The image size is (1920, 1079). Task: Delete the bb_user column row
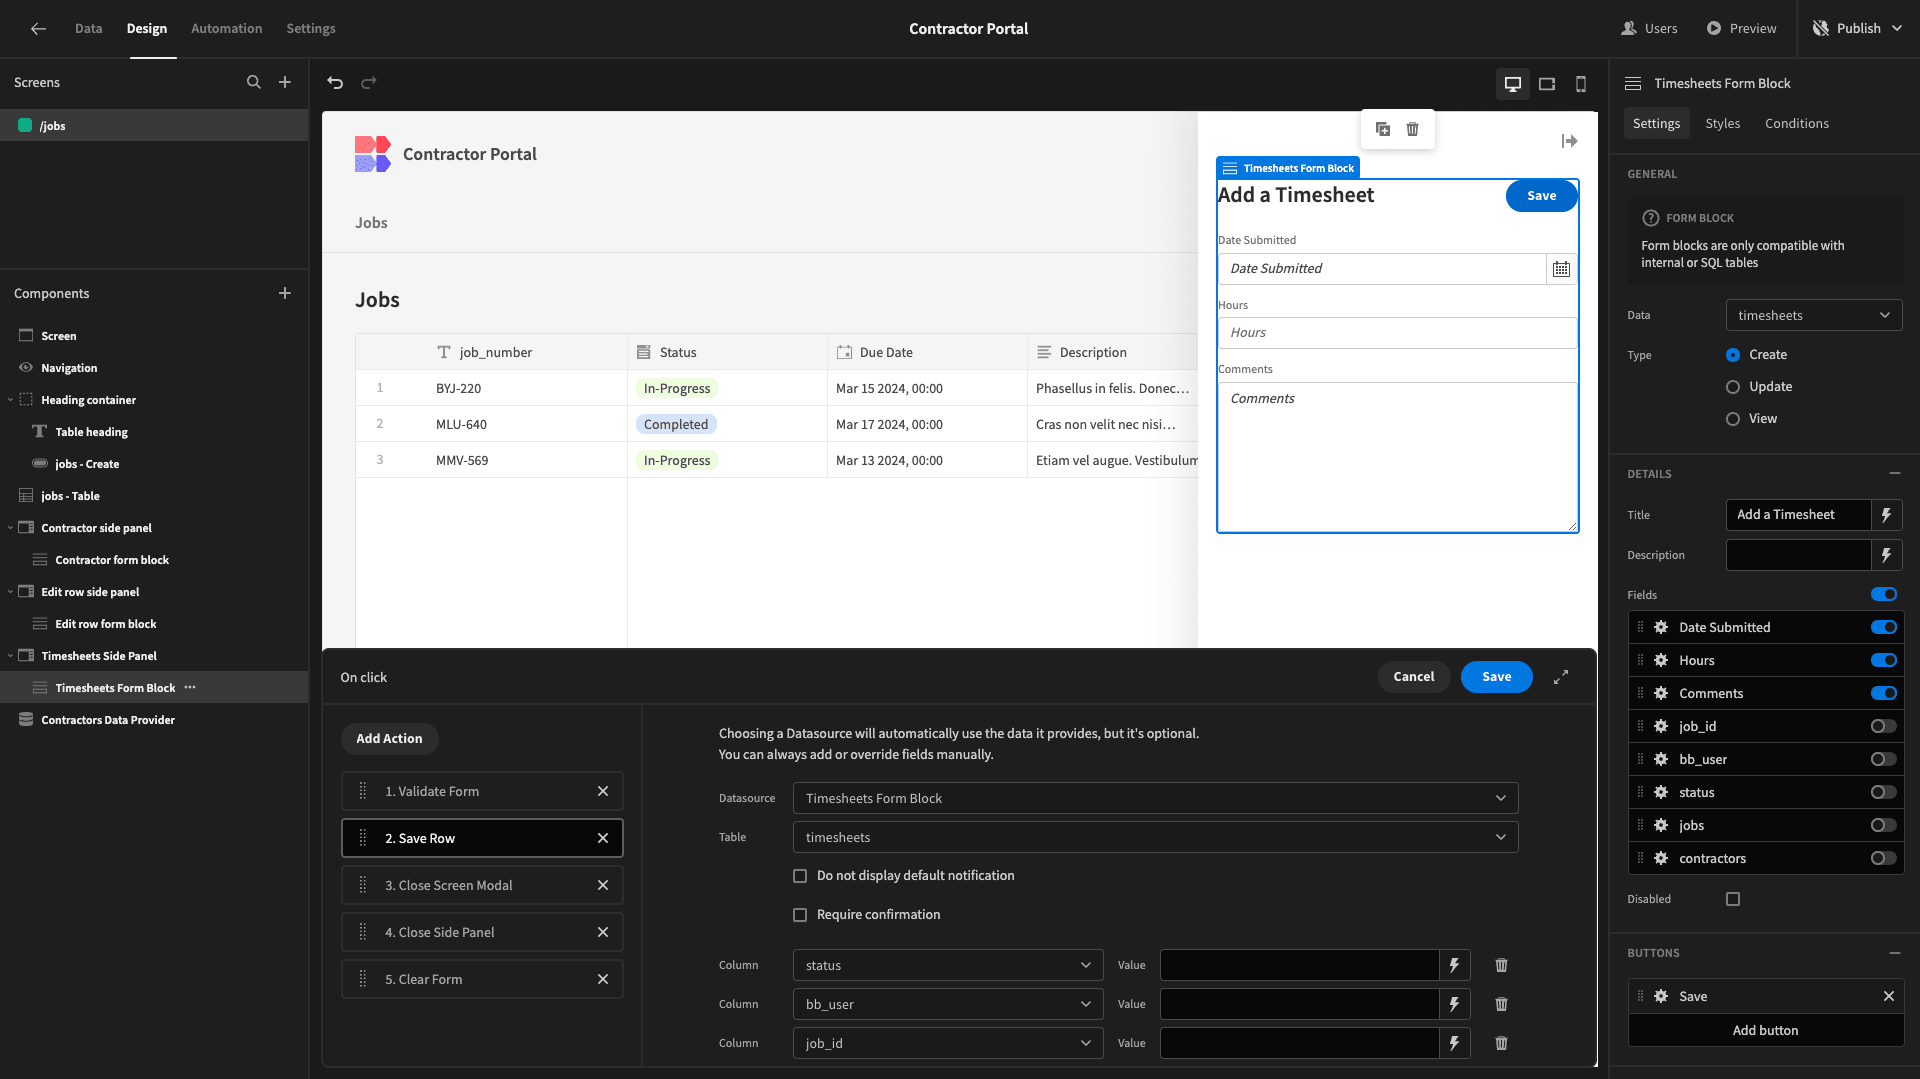click(1501, 1004)
